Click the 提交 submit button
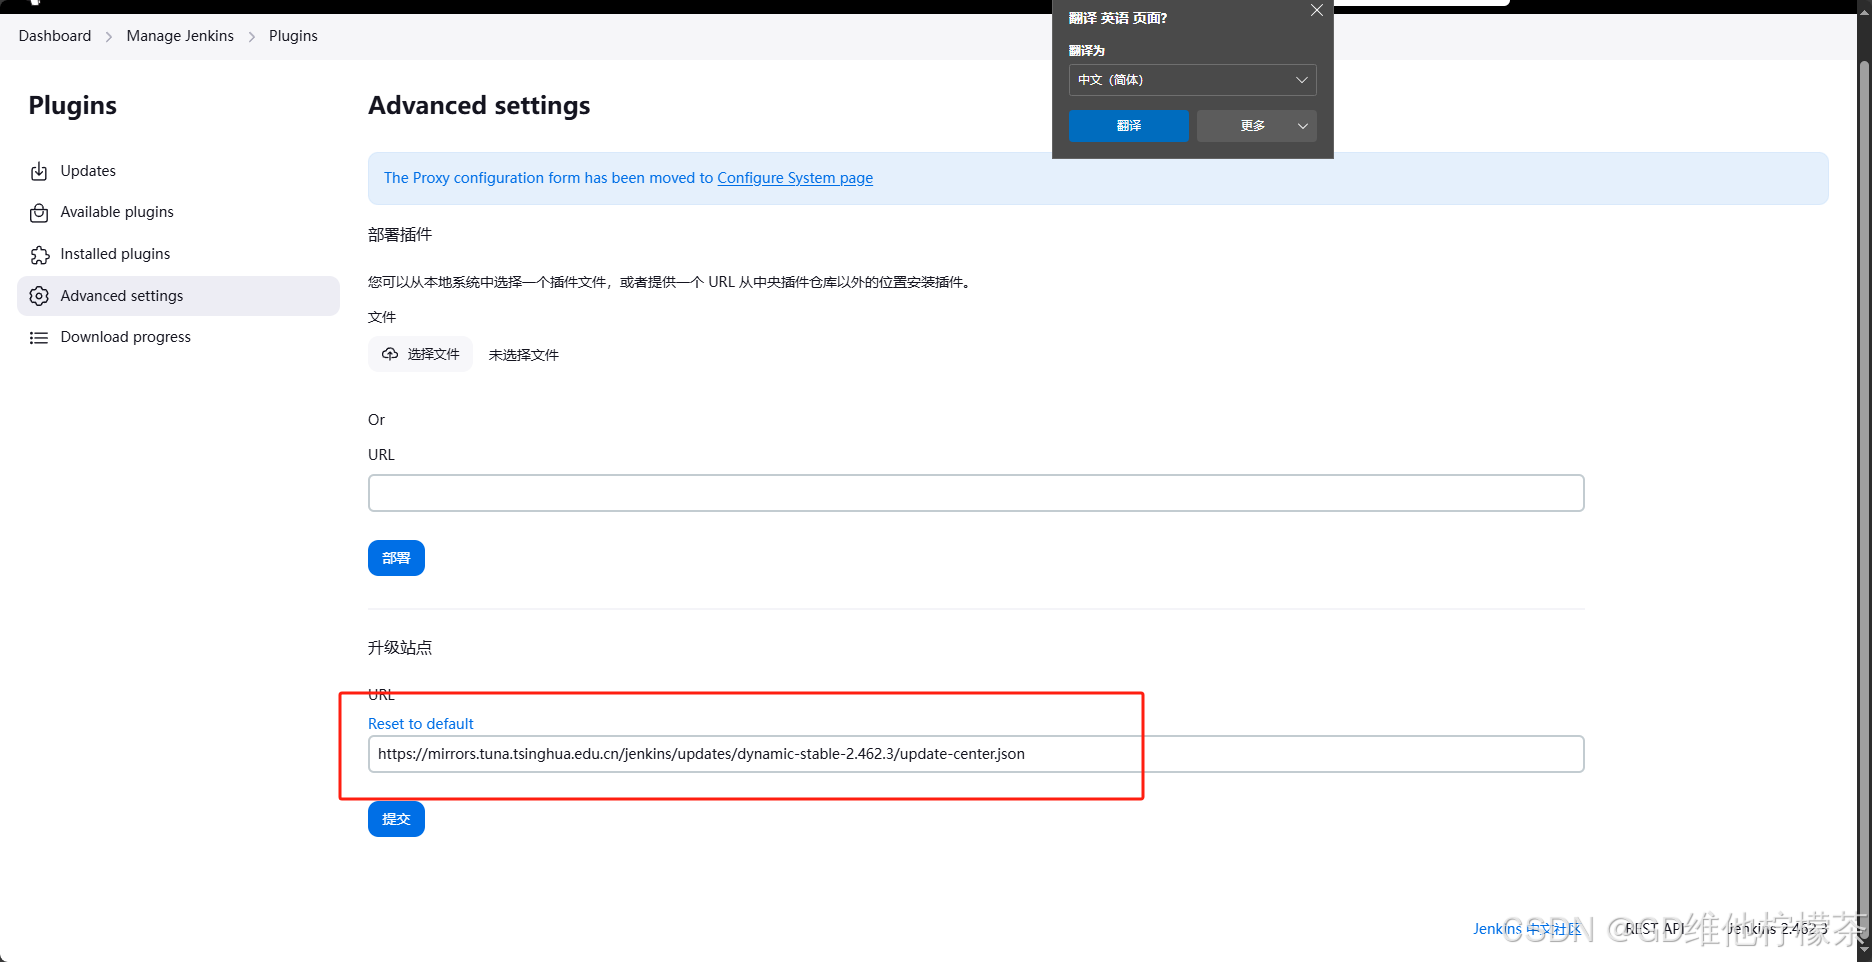This screenshot has height=962, width=1872. coord(396,819)
